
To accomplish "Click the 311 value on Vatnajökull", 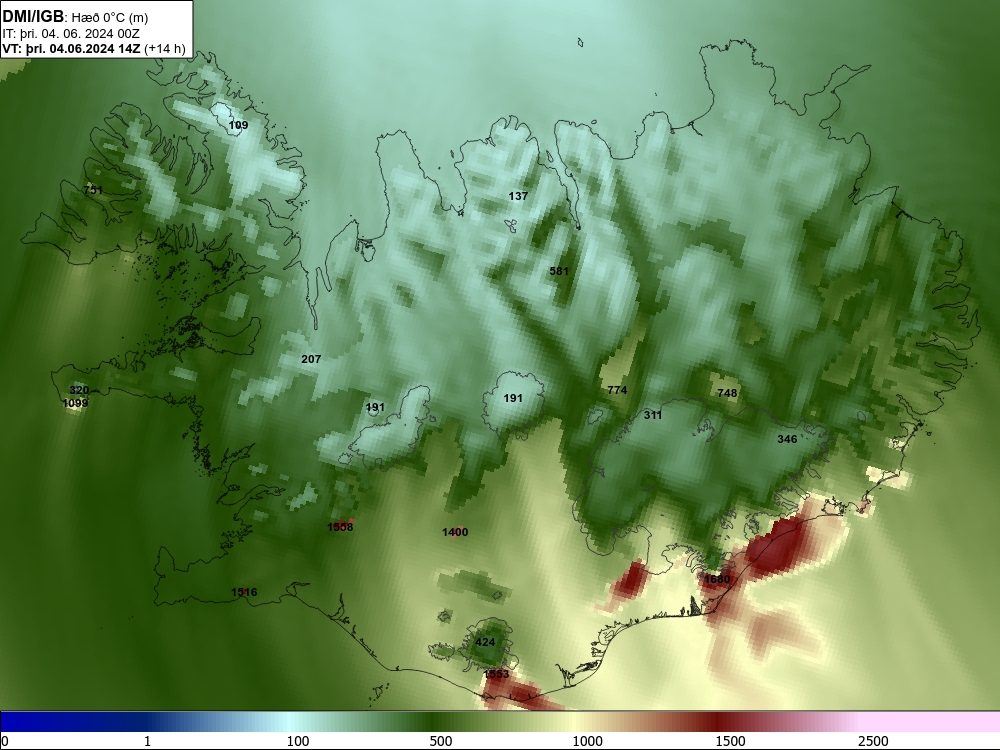I will click(652, 415).
